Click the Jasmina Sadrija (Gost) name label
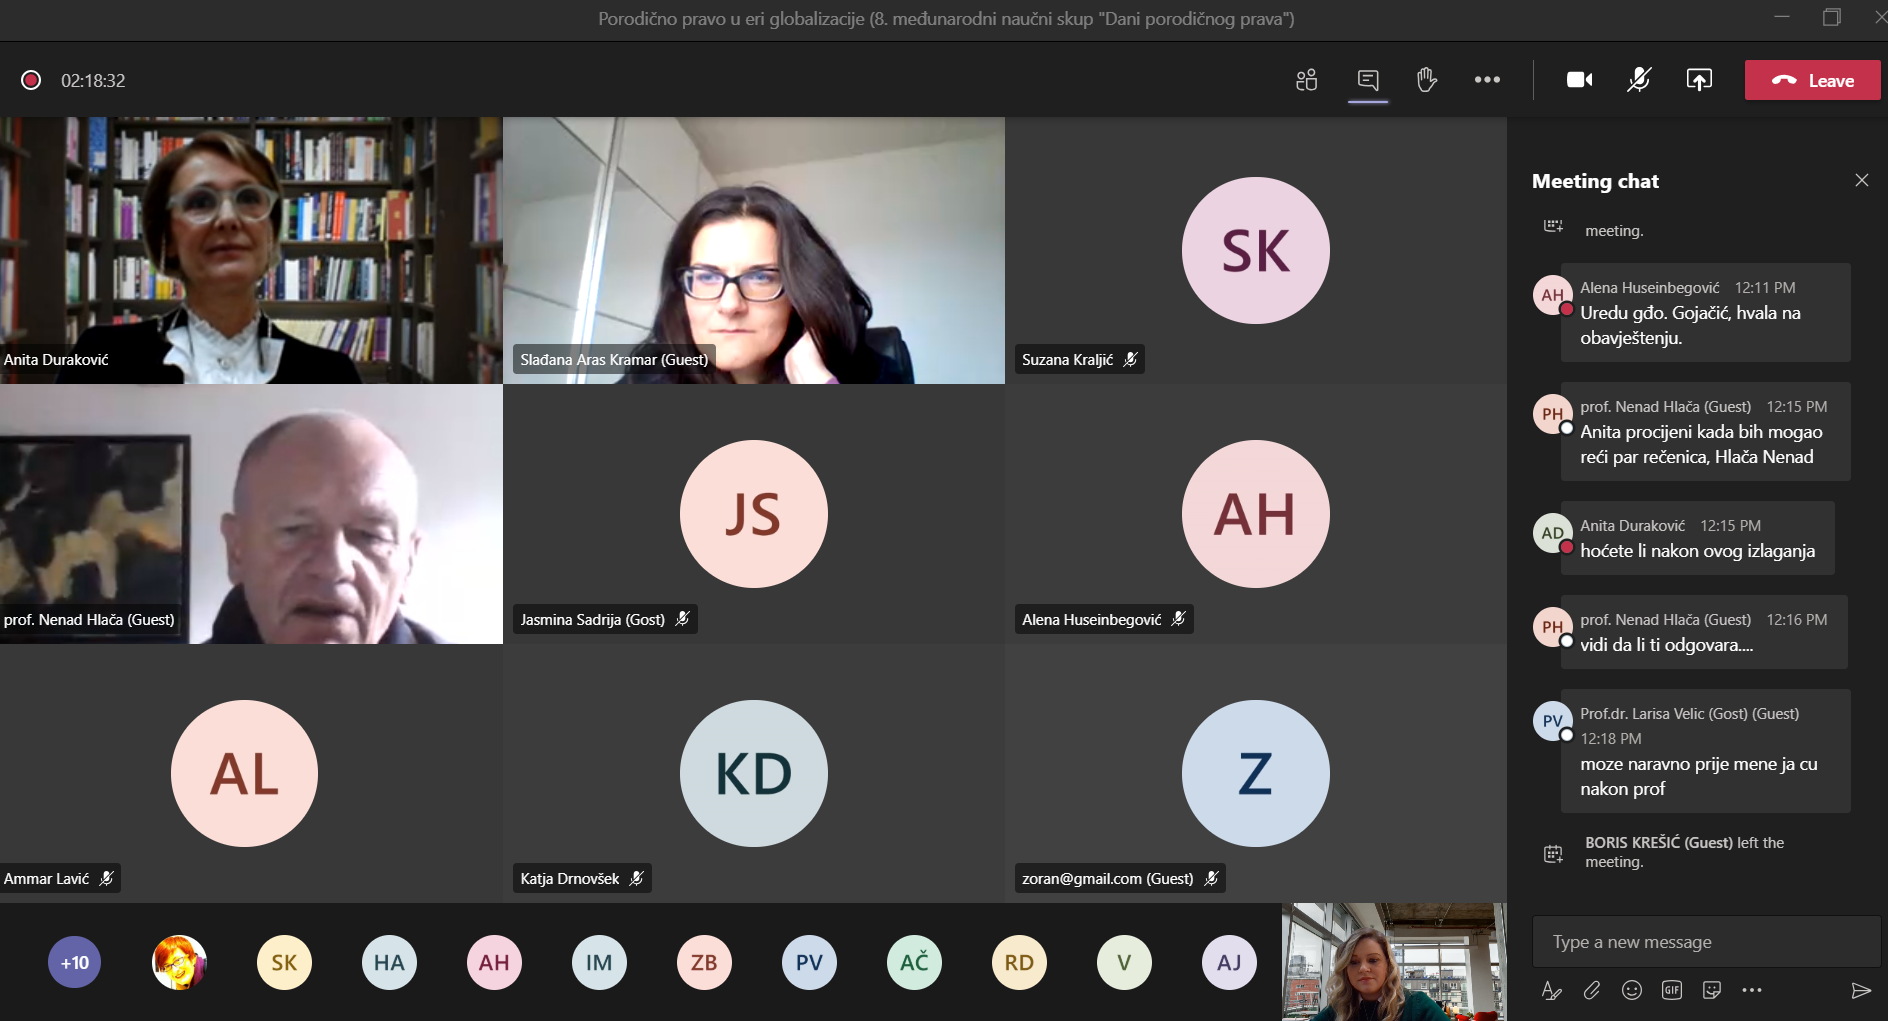 605,619
